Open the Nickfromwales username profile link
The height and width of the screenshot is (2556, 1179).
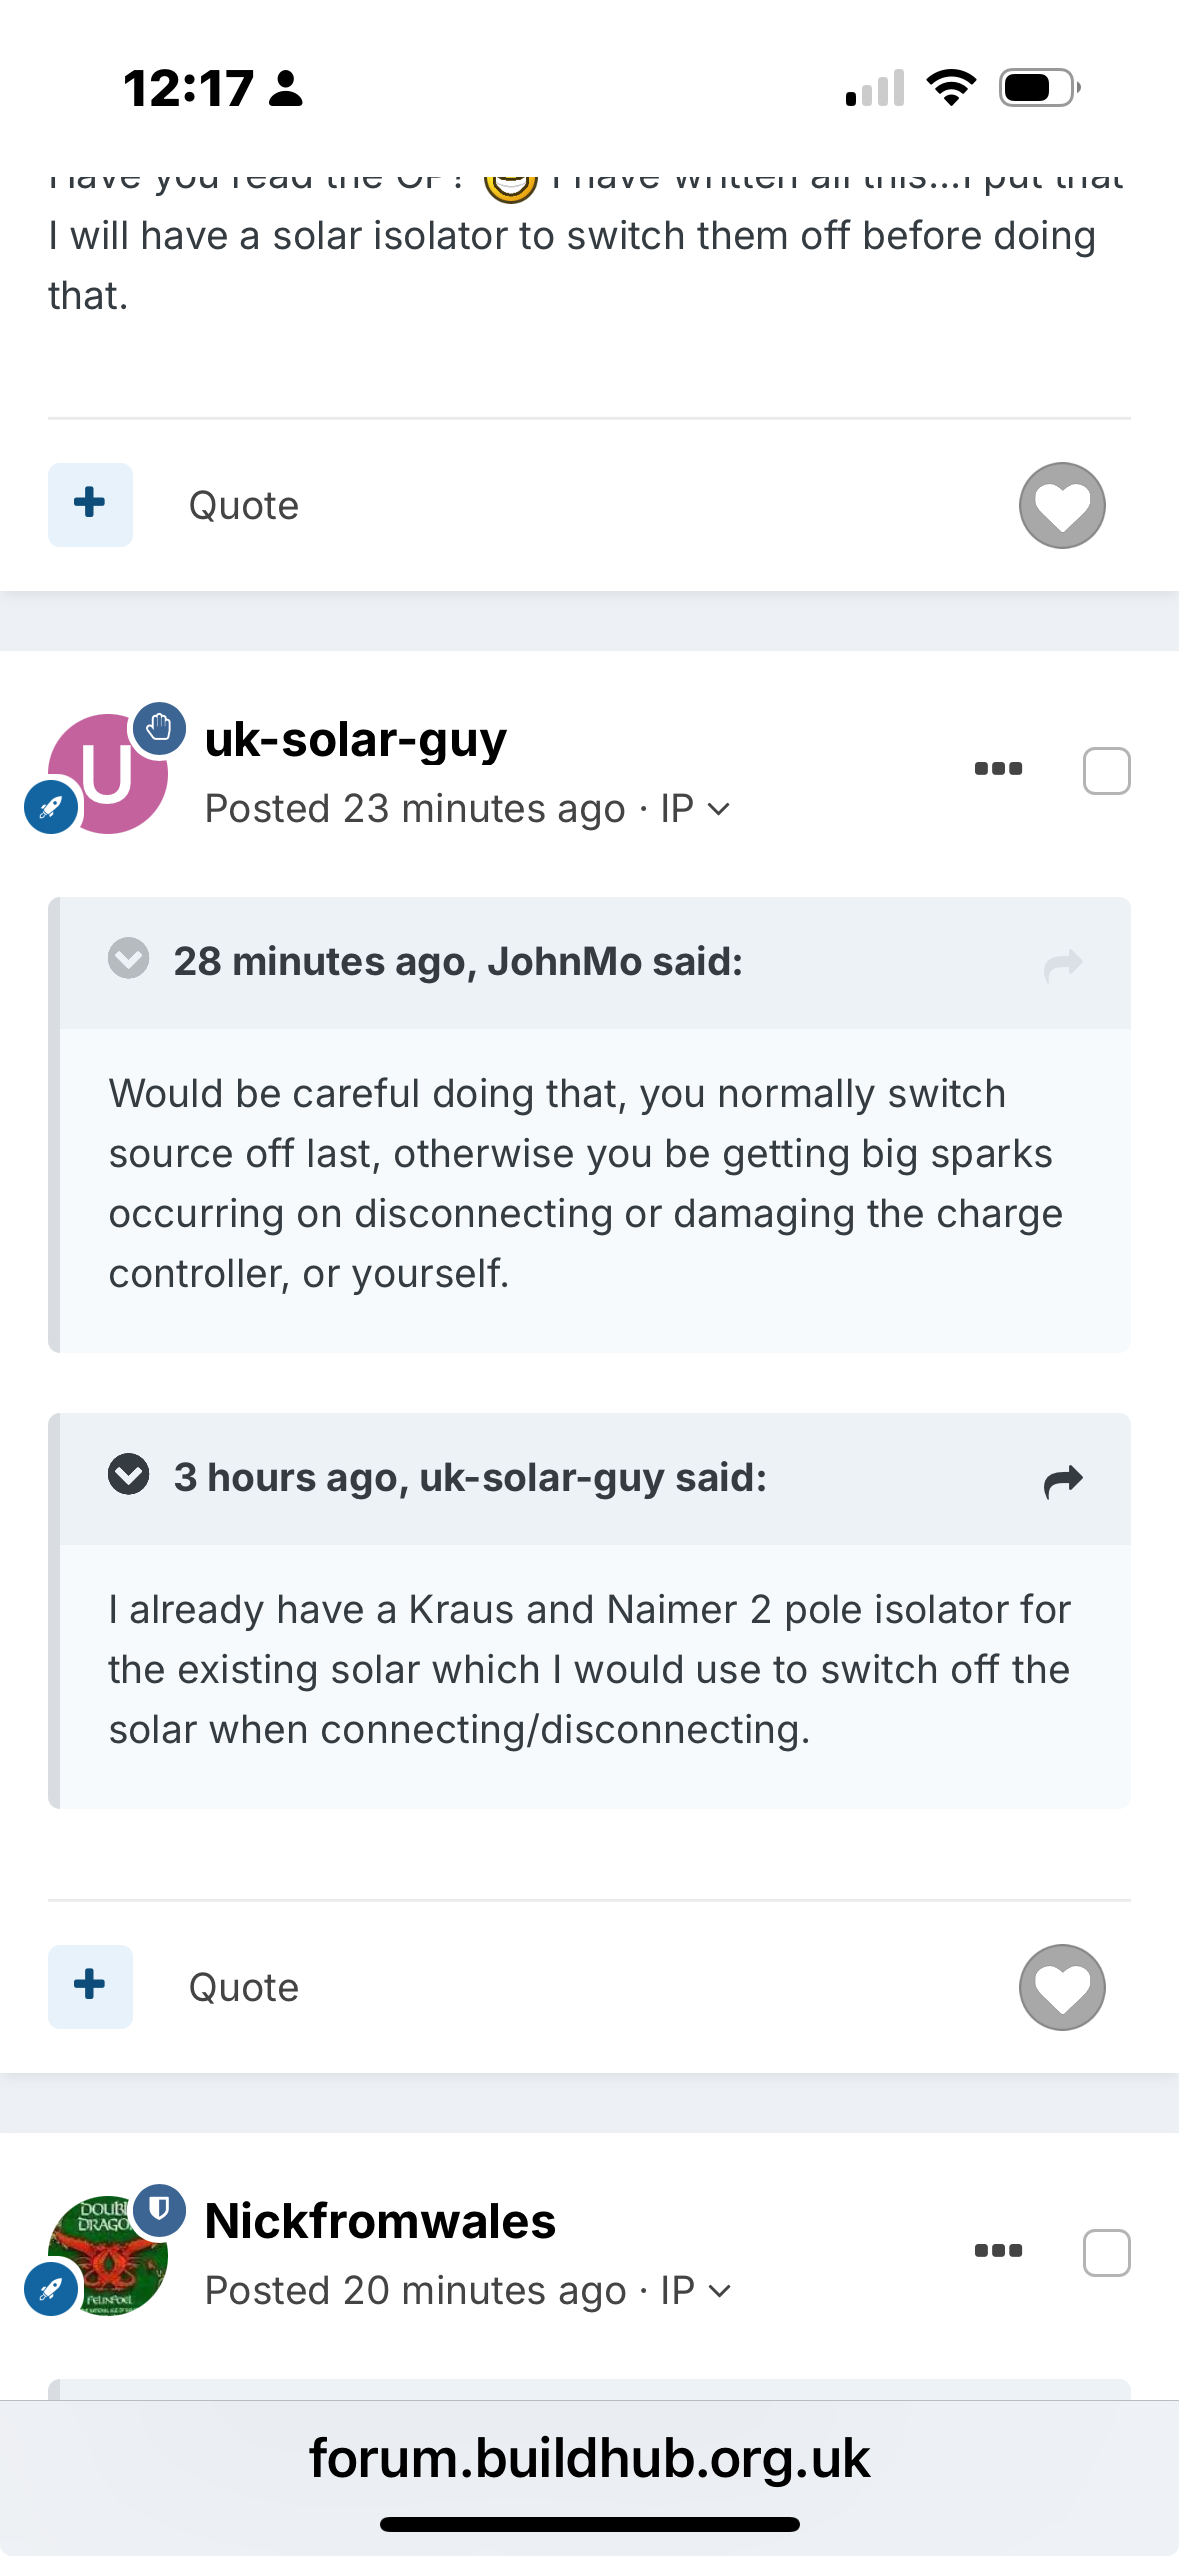coord(380,2221)
